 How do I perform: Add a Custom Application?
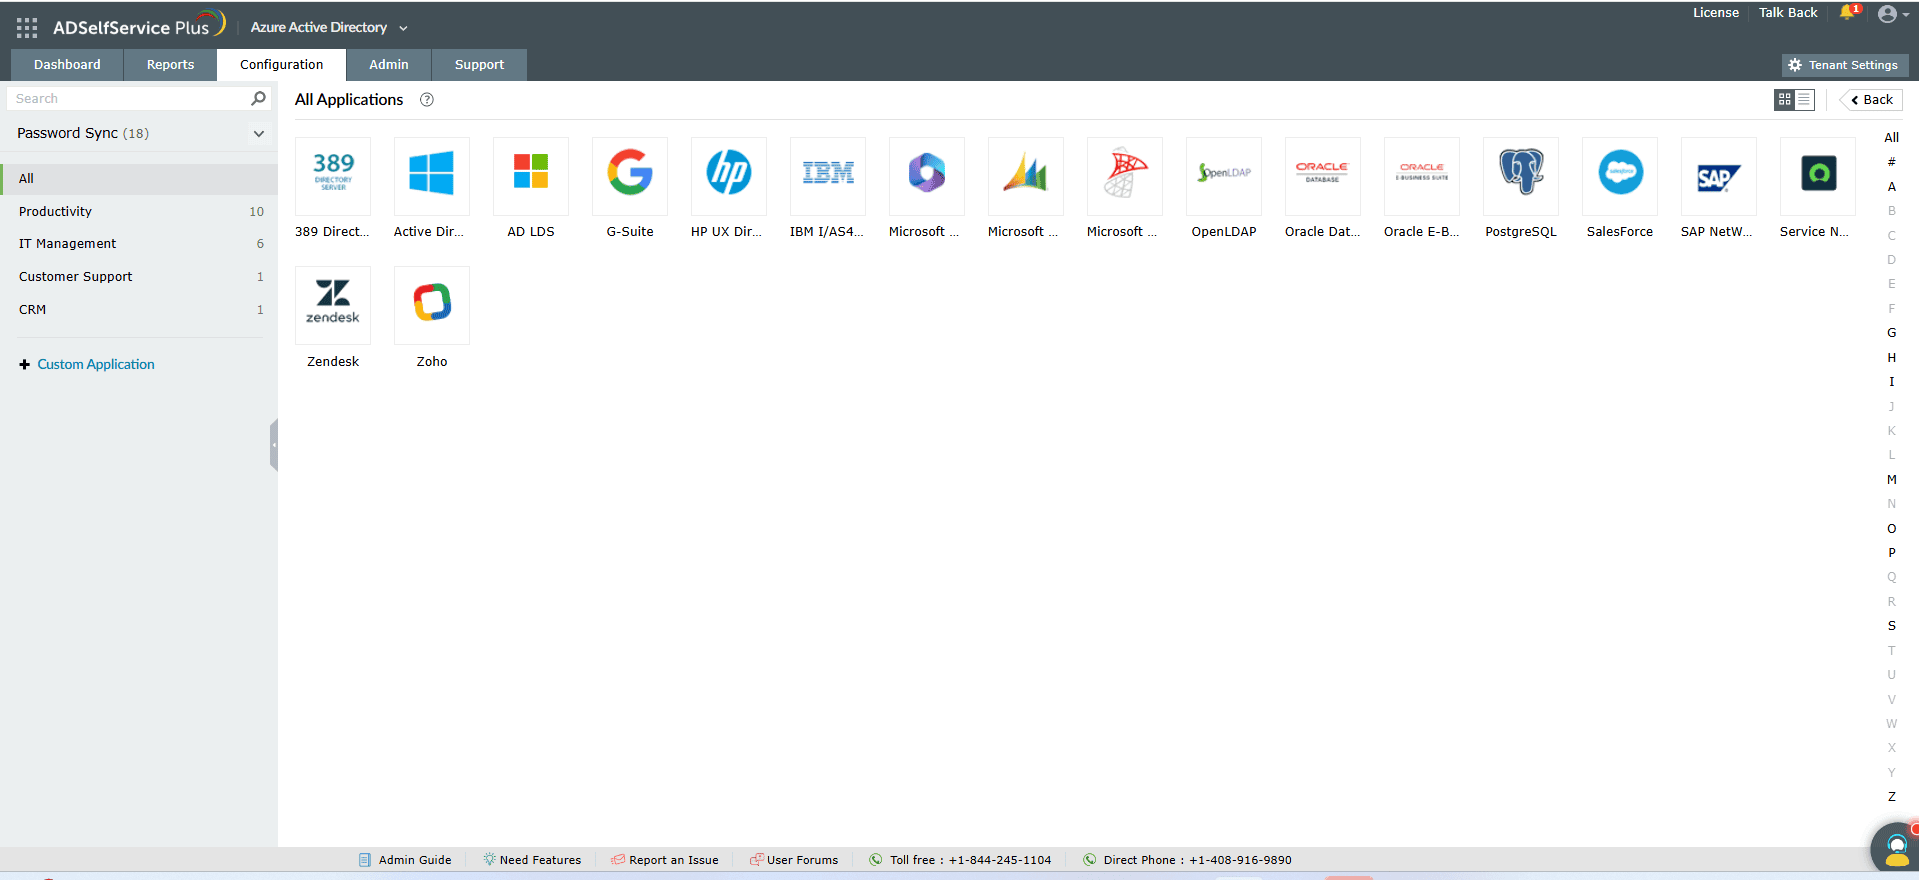pyautogui.click(x=87, y=365)
